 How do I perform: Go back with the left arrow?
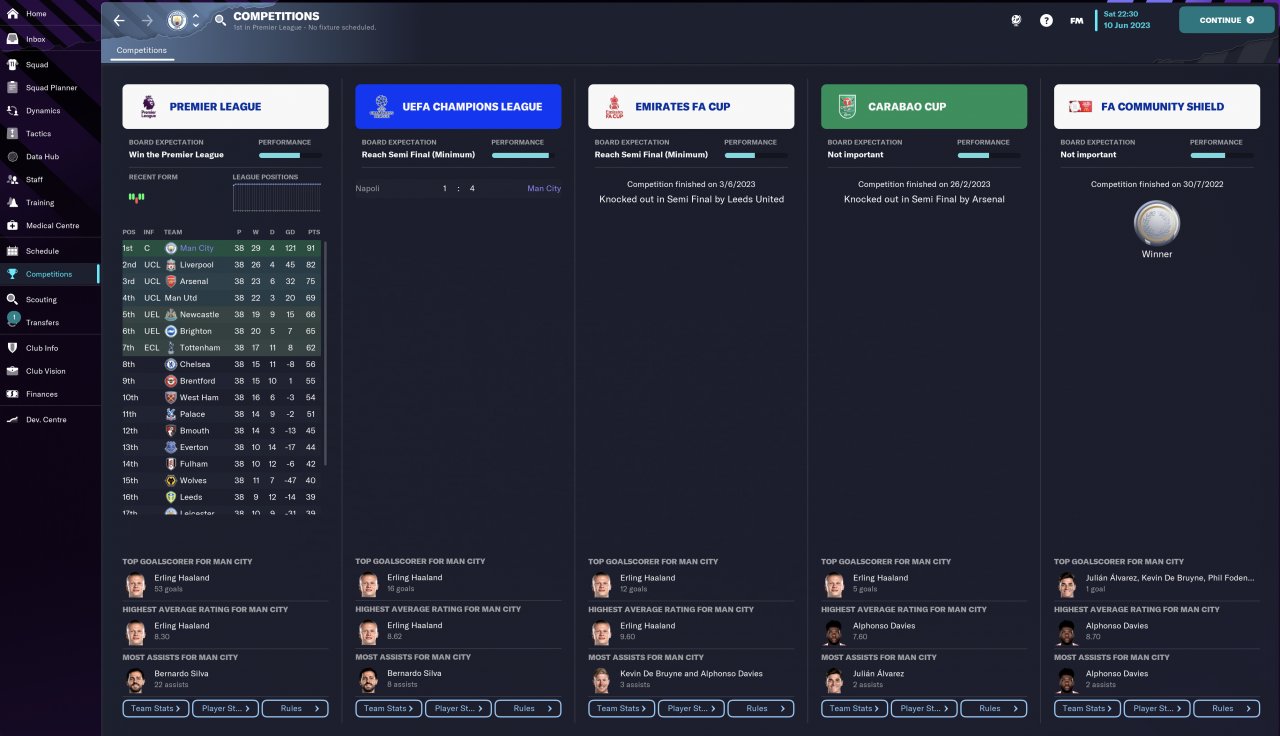(x=119, y=20)
